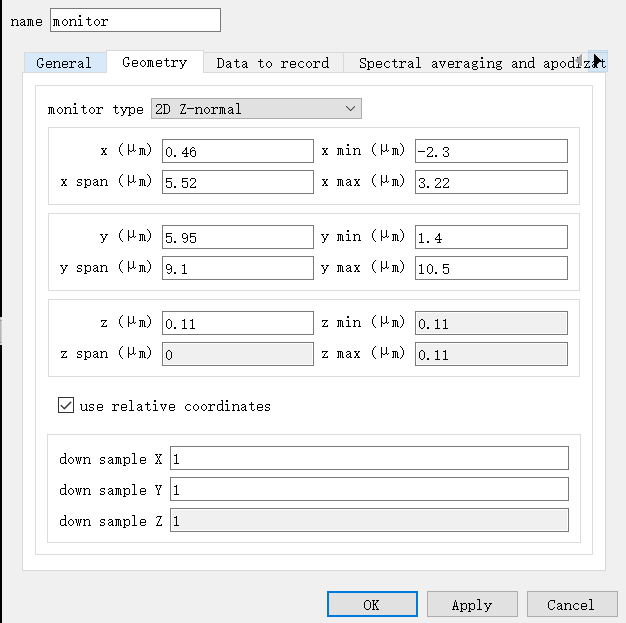Select the Spectral averaging and apodization tab
Screen dimensions: 626x623
[x=470, y=63]
